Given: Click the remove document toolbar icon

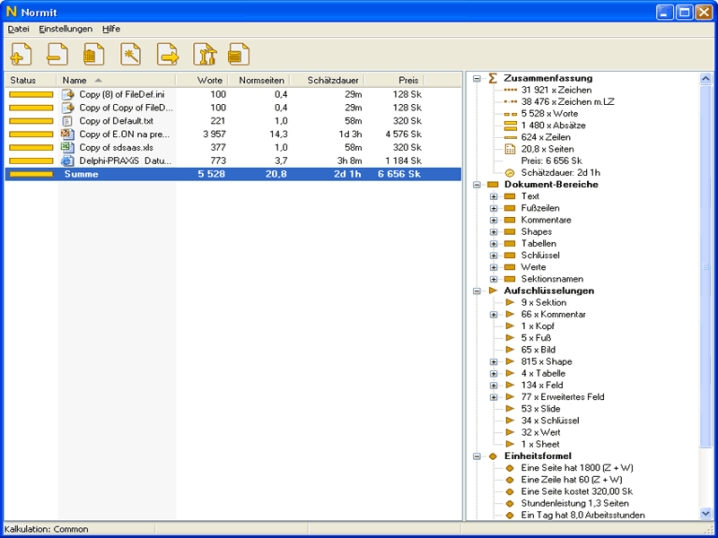Looking at the screenshot, I should pyautogui.click(x=57, y=53).
